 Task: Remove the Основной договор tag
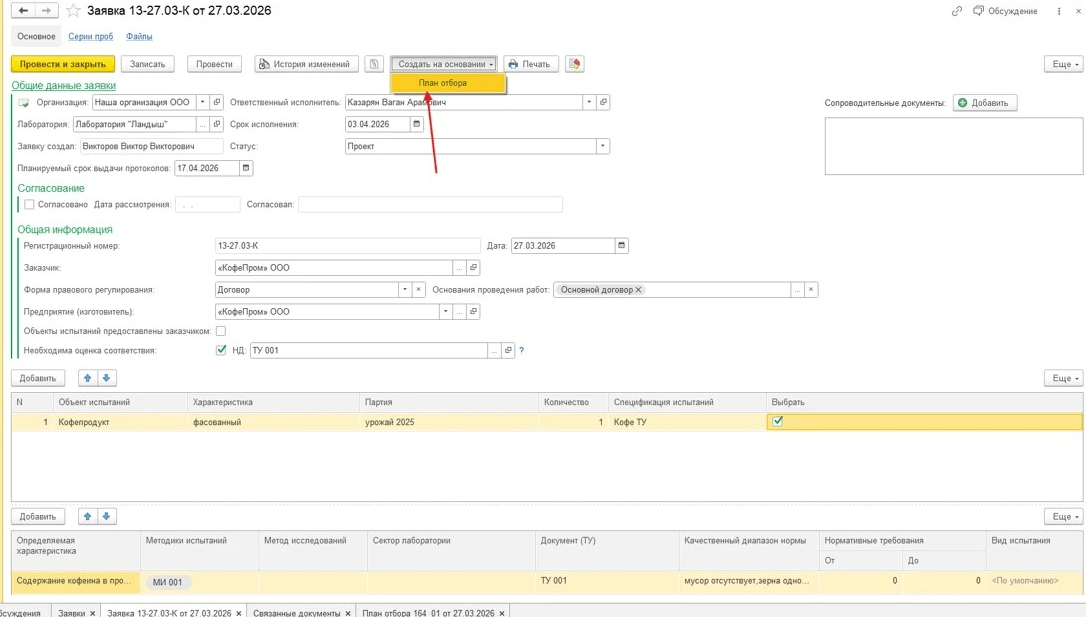pyautogui.click(x=639, y=289)
